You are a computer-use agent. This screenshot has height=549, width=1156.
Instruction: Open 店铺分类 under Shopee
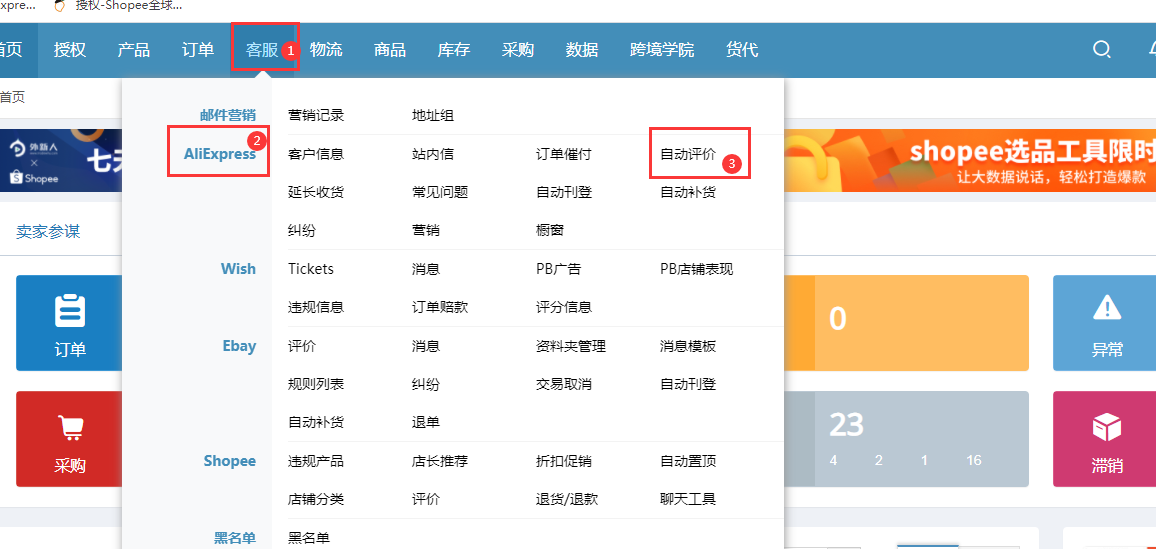(316, 500)
